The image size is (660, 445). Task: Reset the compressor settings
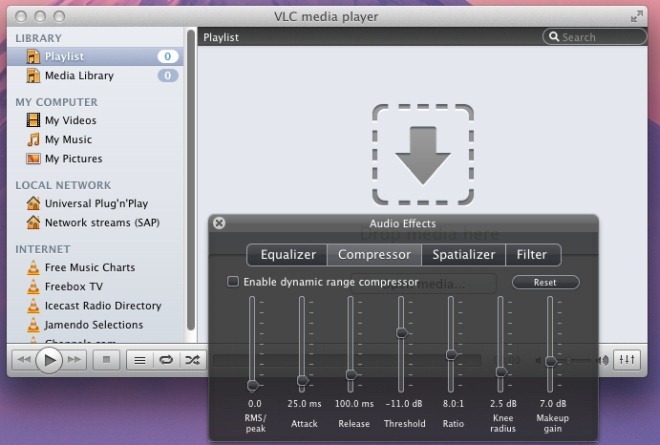tap(545, 282)
